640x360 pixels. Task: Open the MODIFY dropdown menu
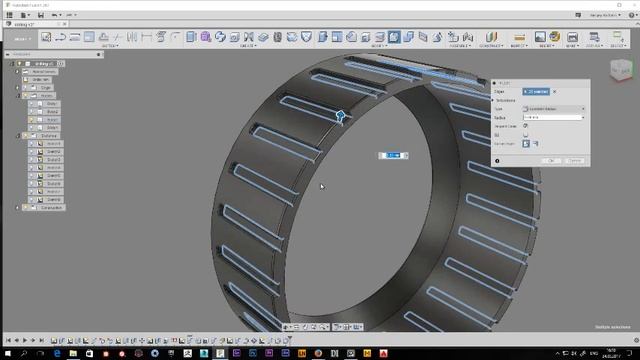pos(379,46)
